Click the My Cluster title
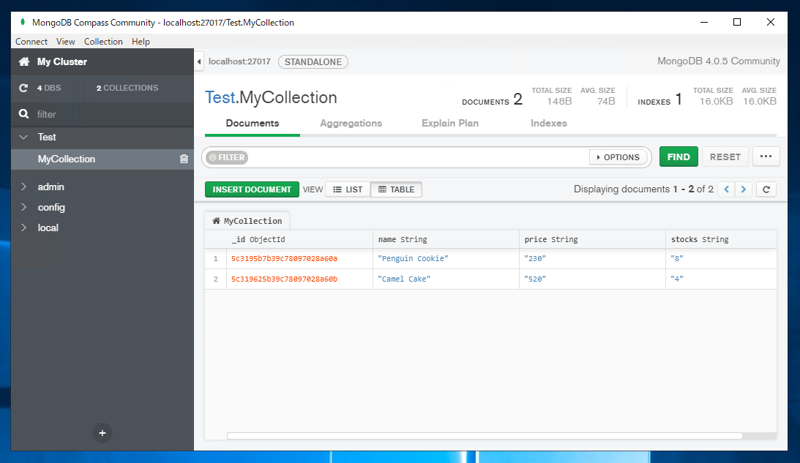The height and width of the screenshot is (463, 800). [62, 62]
